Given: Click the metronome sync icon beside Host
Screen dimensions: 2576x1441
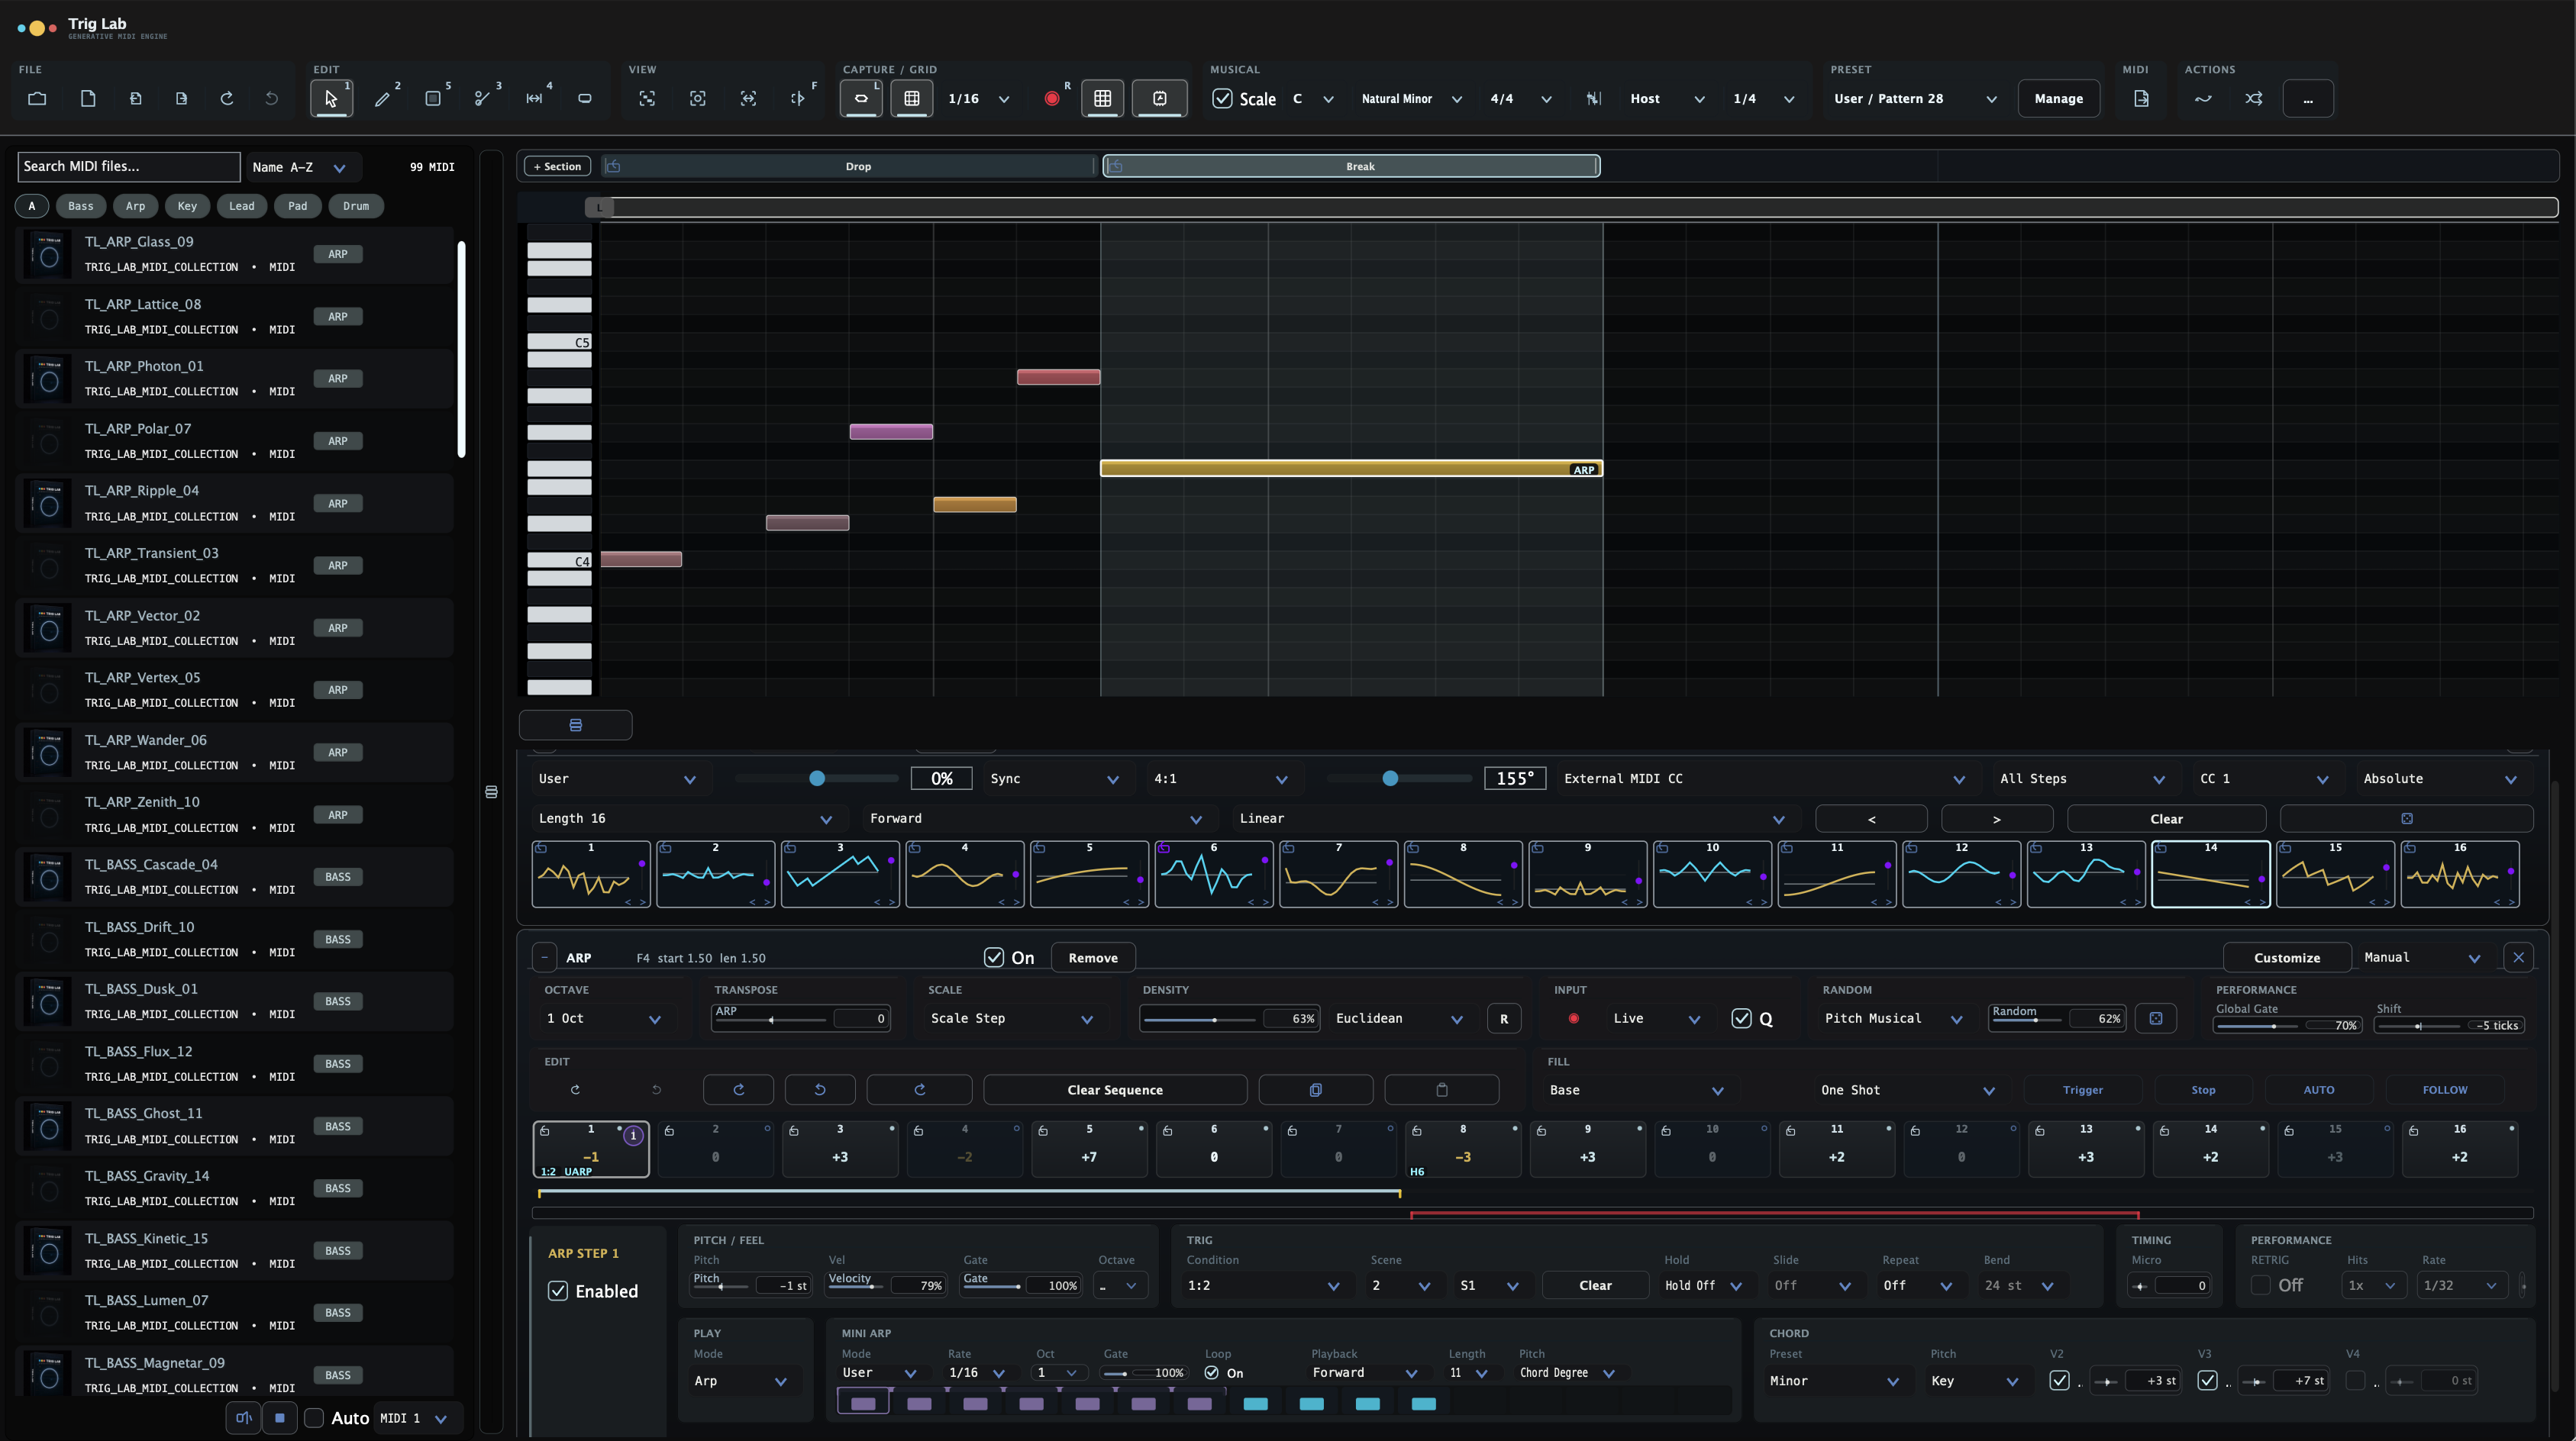Looking at the screenshot, I should tap(1594, 98).
